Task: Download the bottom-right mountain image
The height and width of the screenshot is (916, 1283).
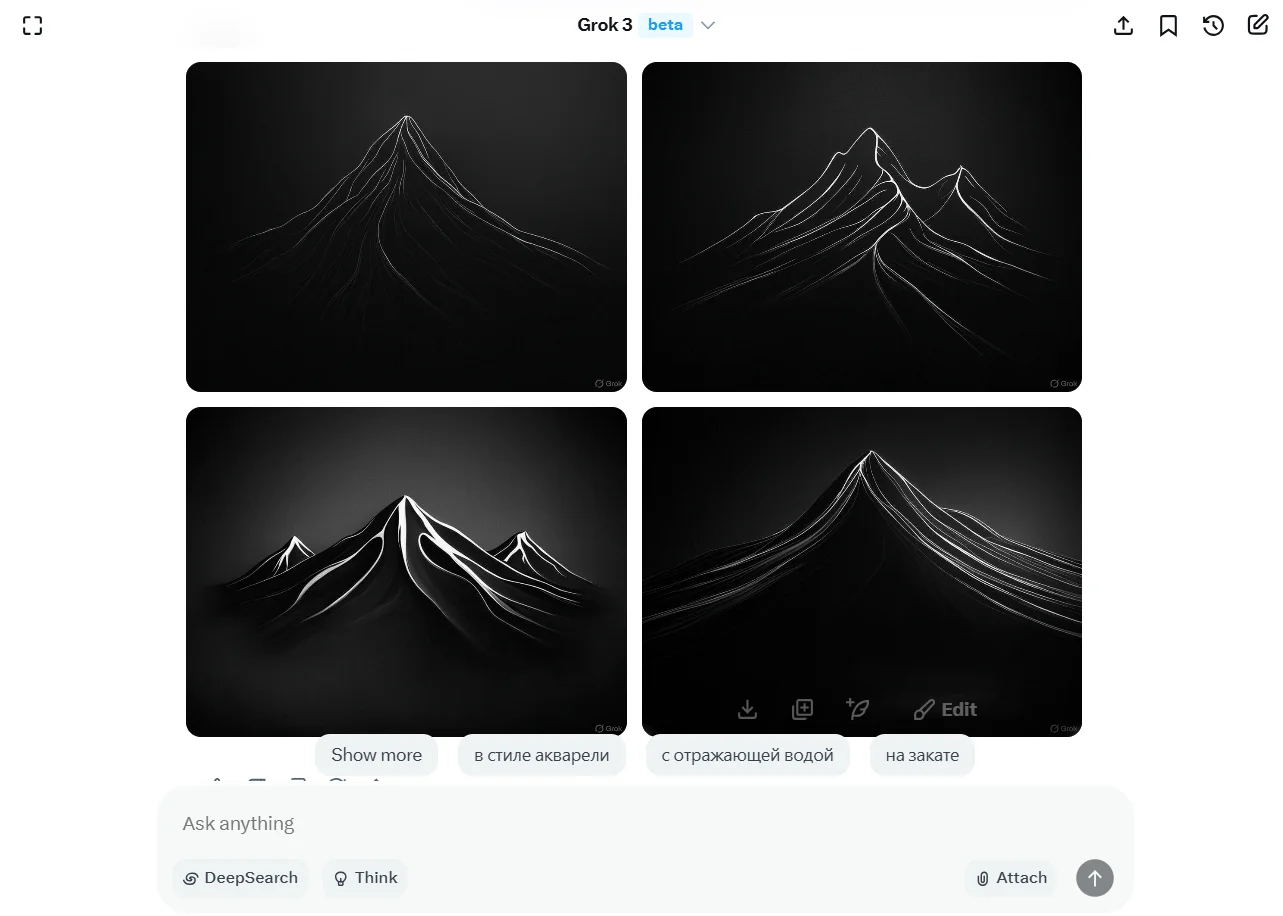Action: (747, 709)
